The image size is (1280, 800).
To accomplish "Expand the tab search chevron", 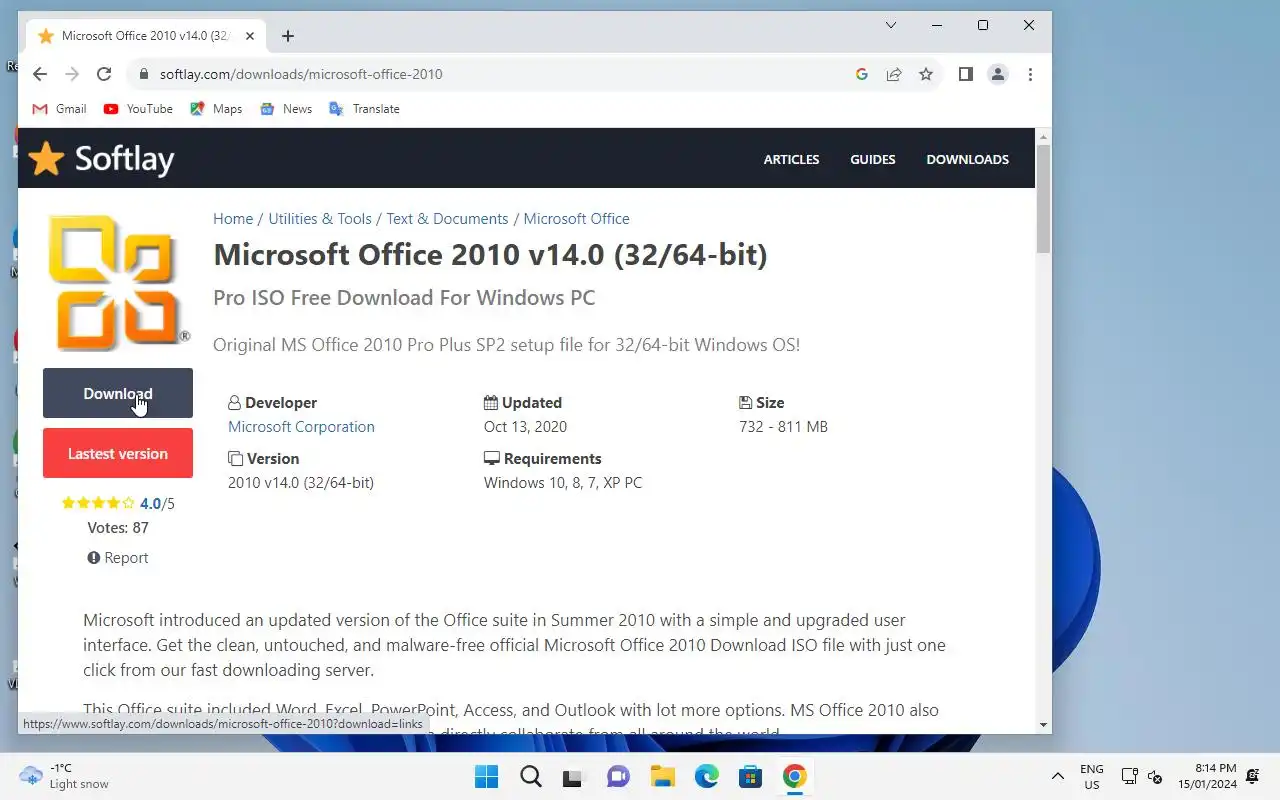I will 891,25.
